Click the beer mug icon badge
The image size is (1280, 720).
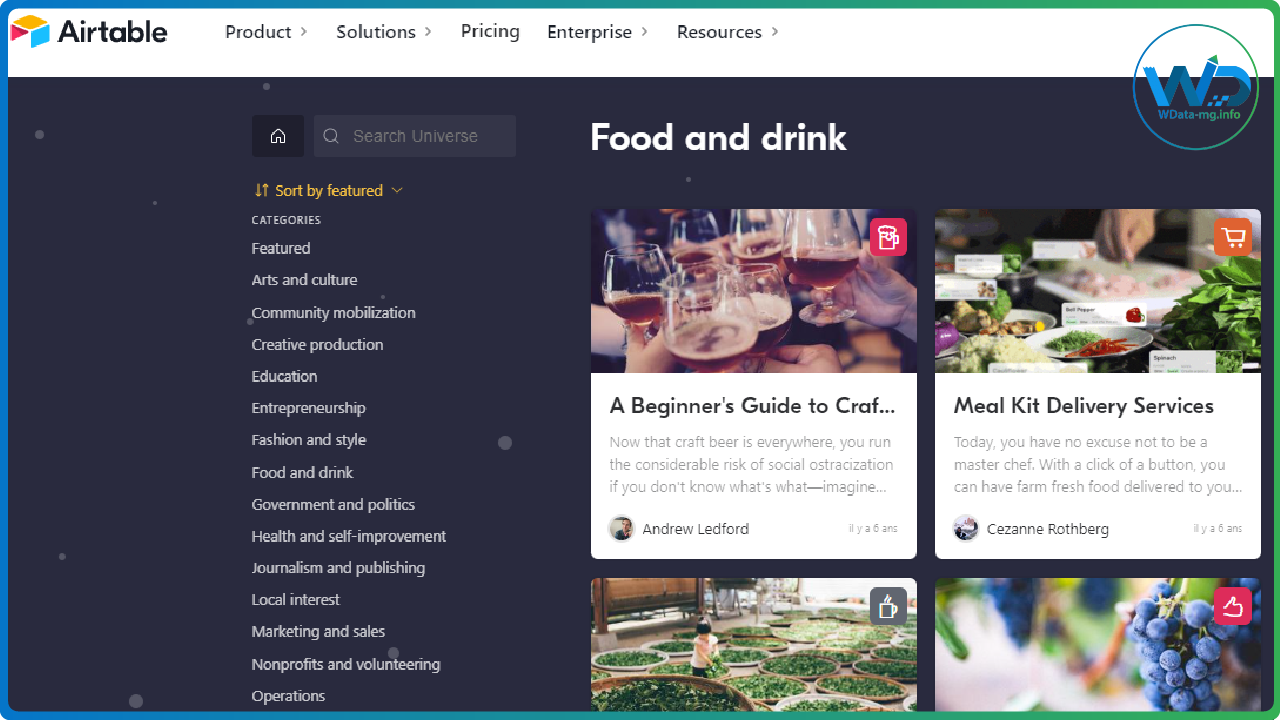(x=888, y=237)
